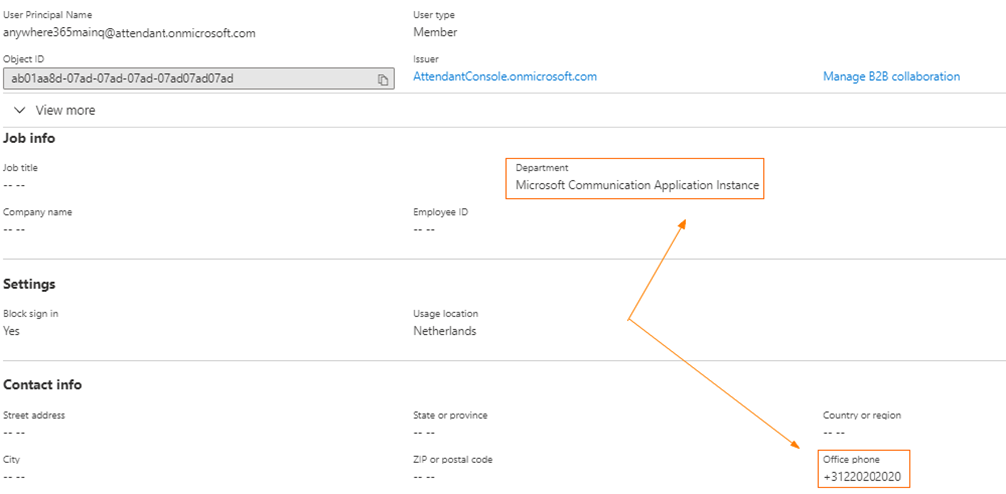
Task: Click the office phone number +31220202020
Action: coord(861,477)
